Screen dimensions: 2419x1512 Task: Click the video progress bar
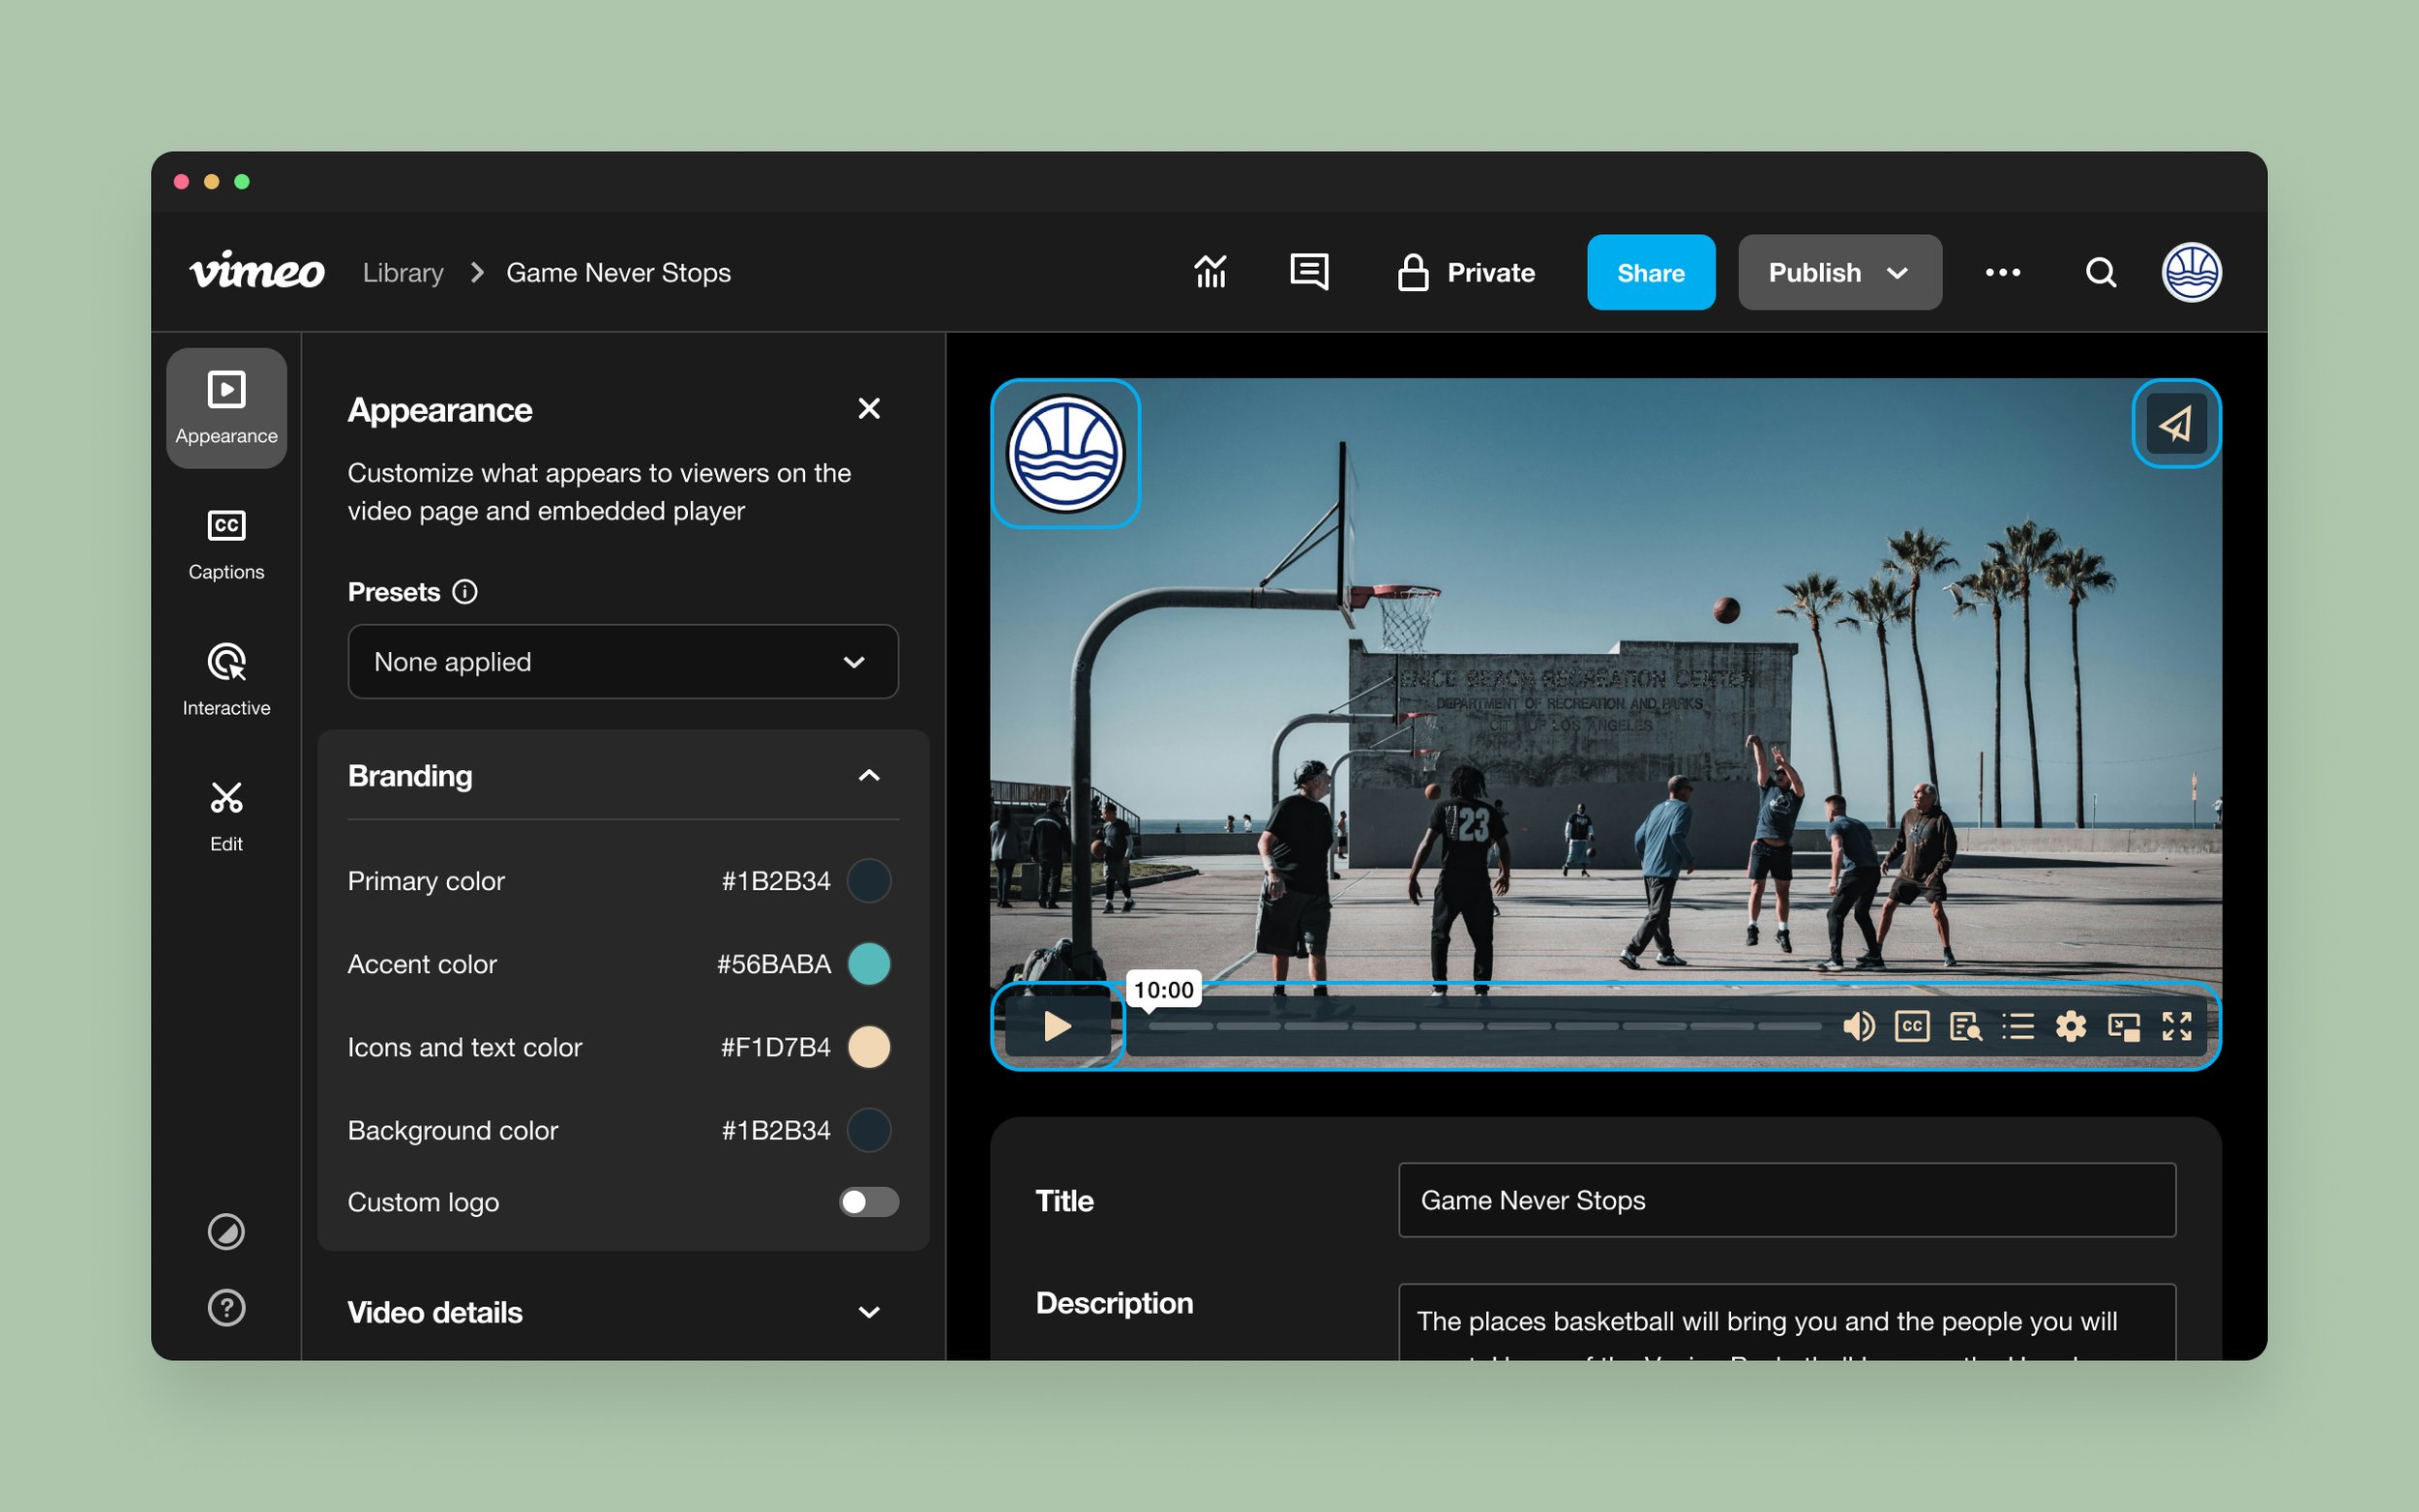pos(1483,1026)
